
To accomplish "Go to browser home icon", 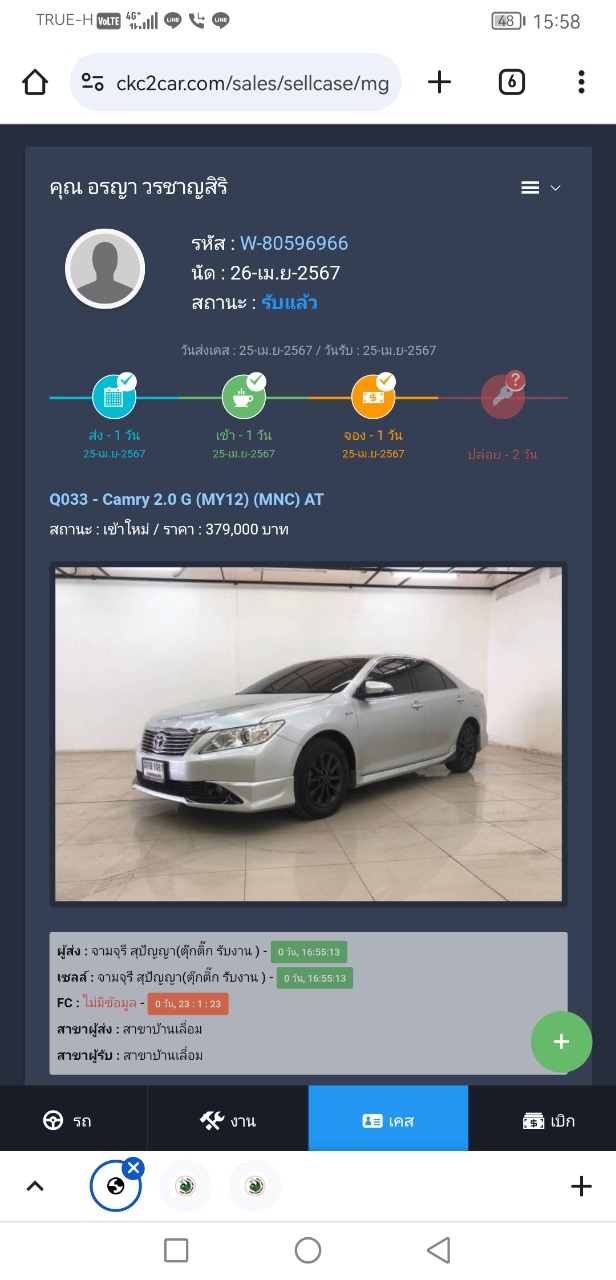I will (x=35, y=82).
